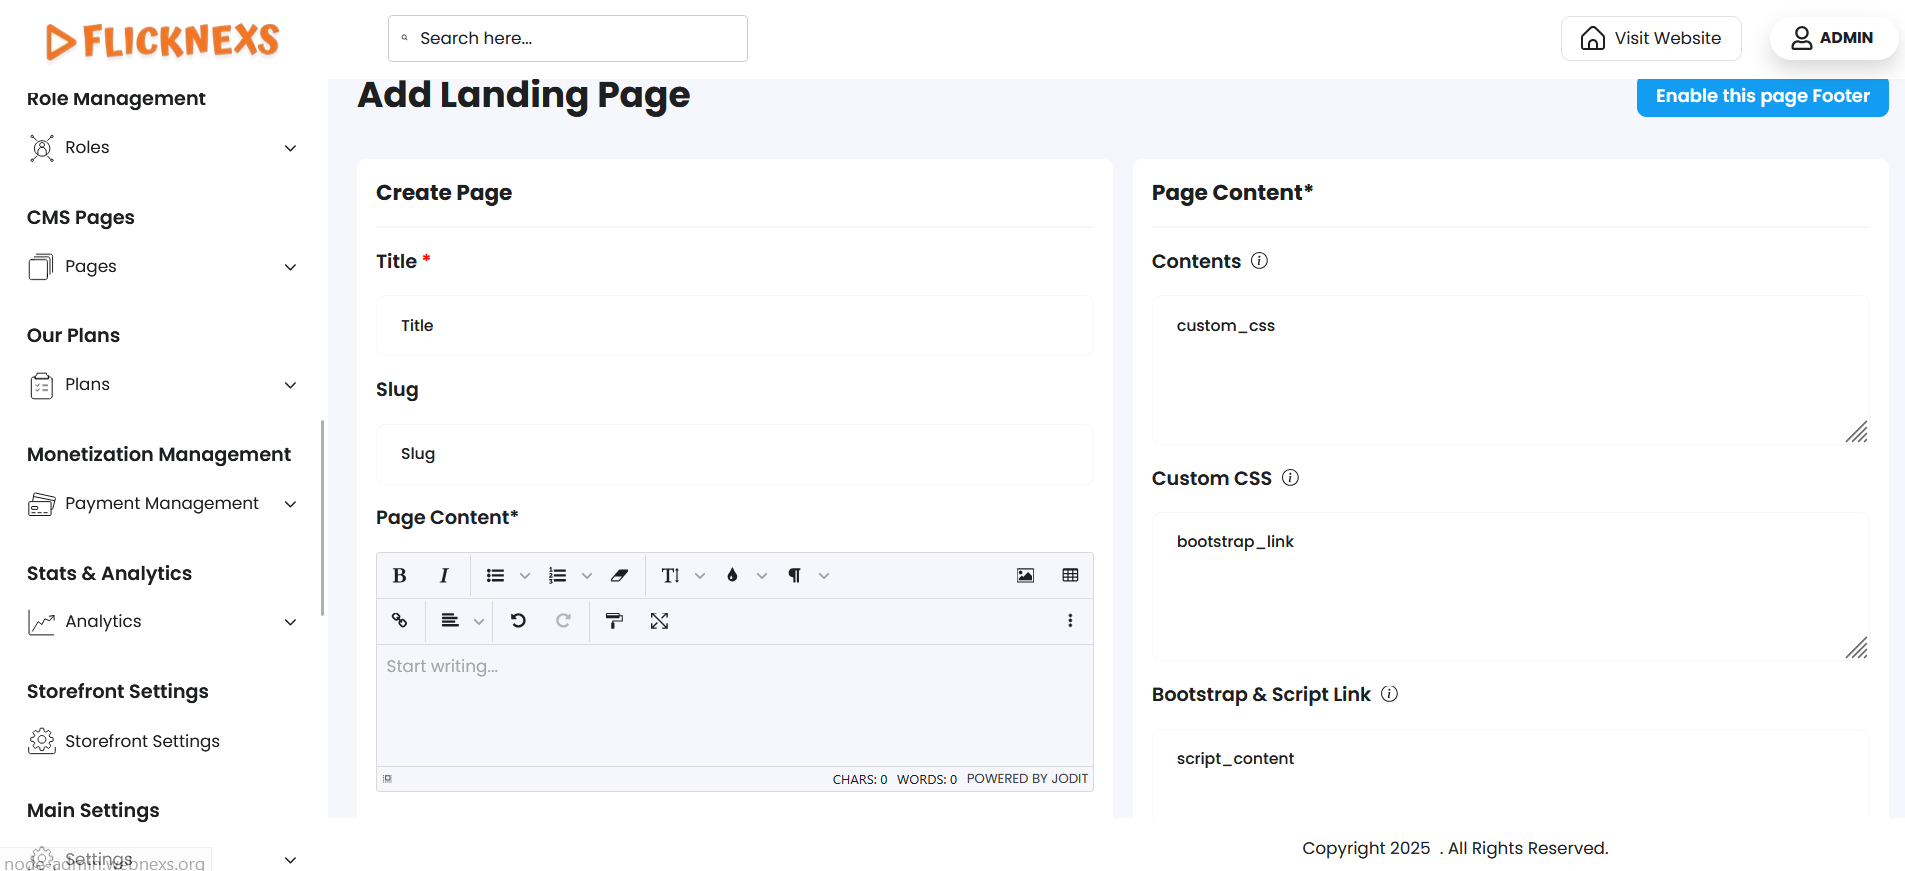The width and height of the screenshot is (1905, 871).
Task: Select the copy format paint roller icon
Action: 614,621
